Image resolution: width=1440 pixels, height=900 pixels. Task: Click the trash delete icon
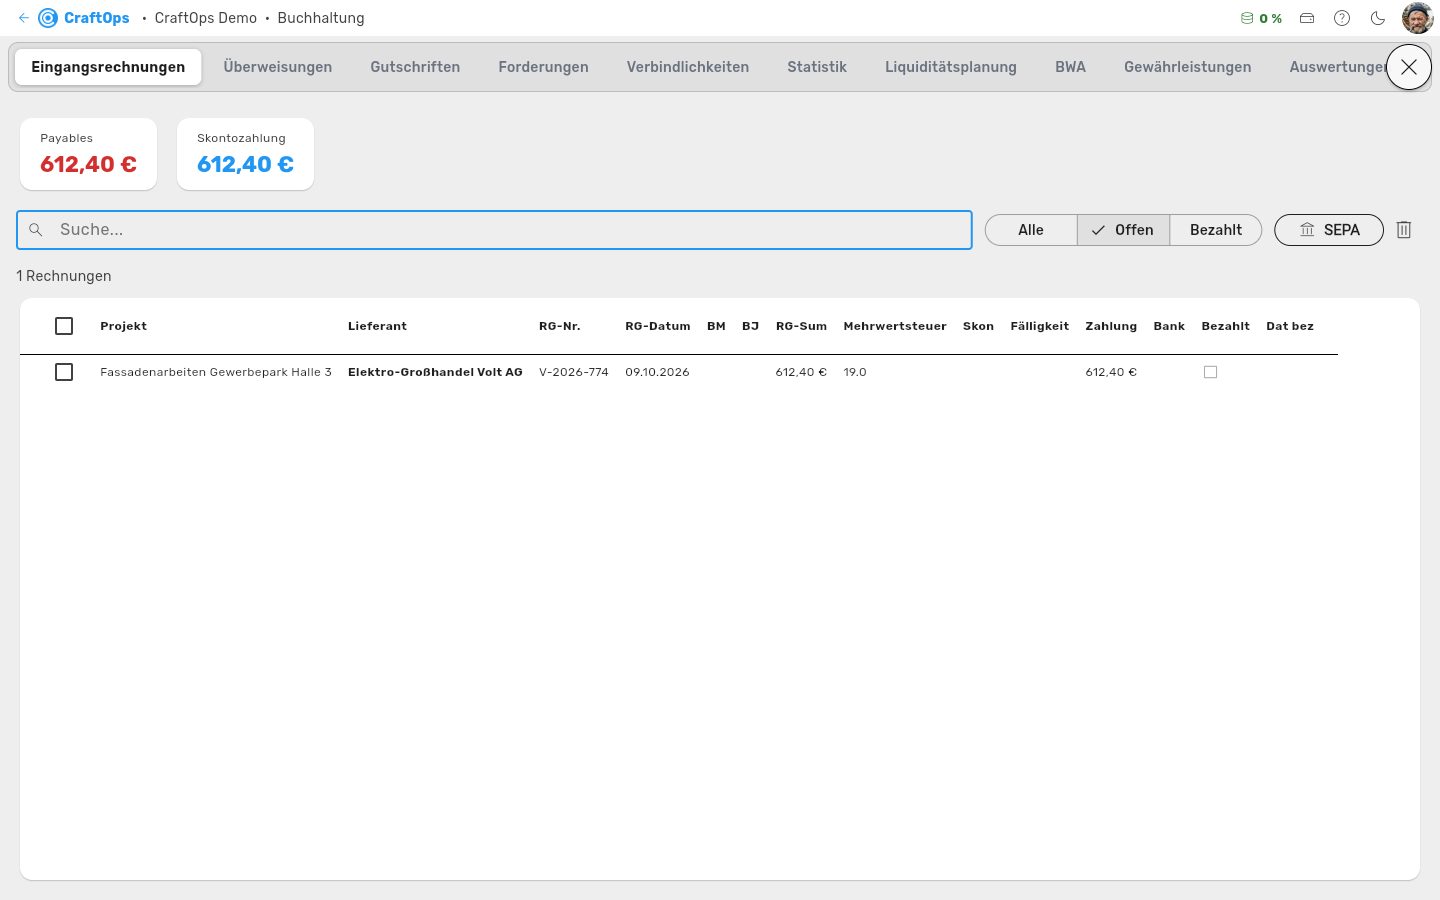[1404, 230]
